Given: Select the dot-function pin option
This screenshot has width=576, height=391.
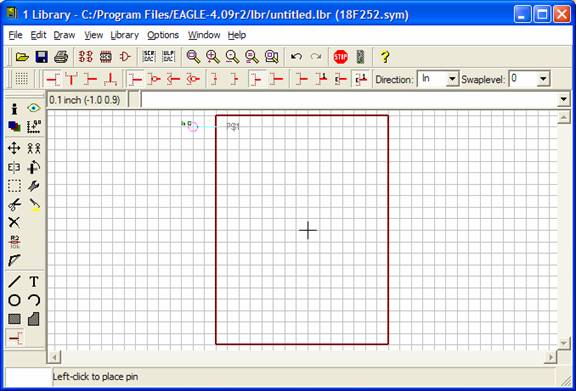Looking at the screenshot, I should 155,79.
